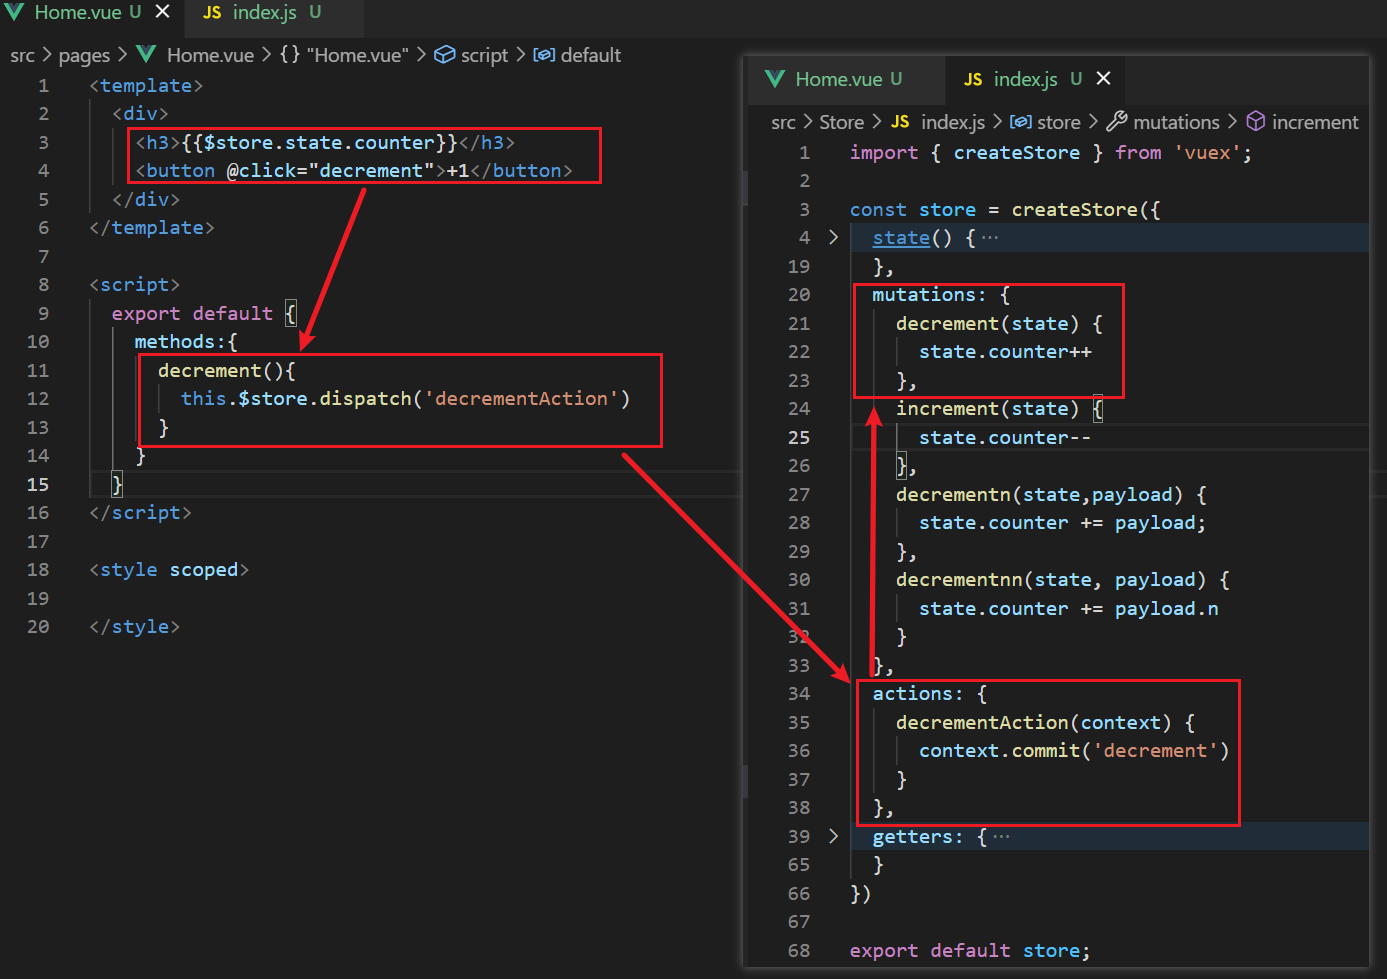1387x979 pixels.
Task: Click the script cube icon in left breadcrumb
Action: pyautogui.click(x=444, y=55)
